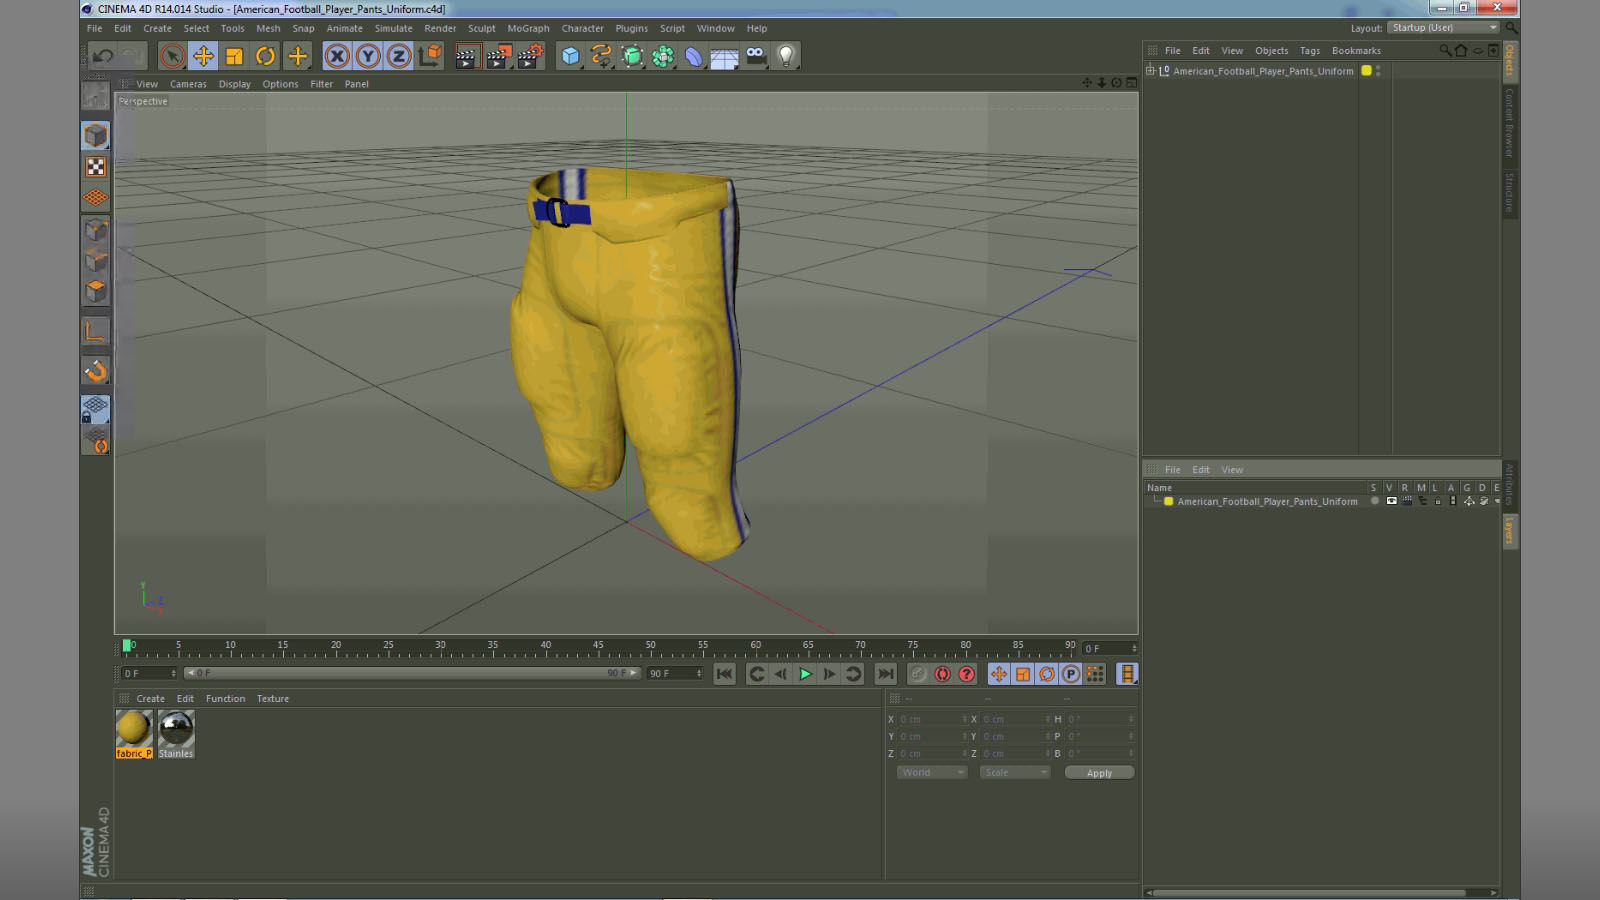Viewport: 1600px width, 900px height.
Task: Click Make Editable icon in left sidebar
Action: click(95, 96)
